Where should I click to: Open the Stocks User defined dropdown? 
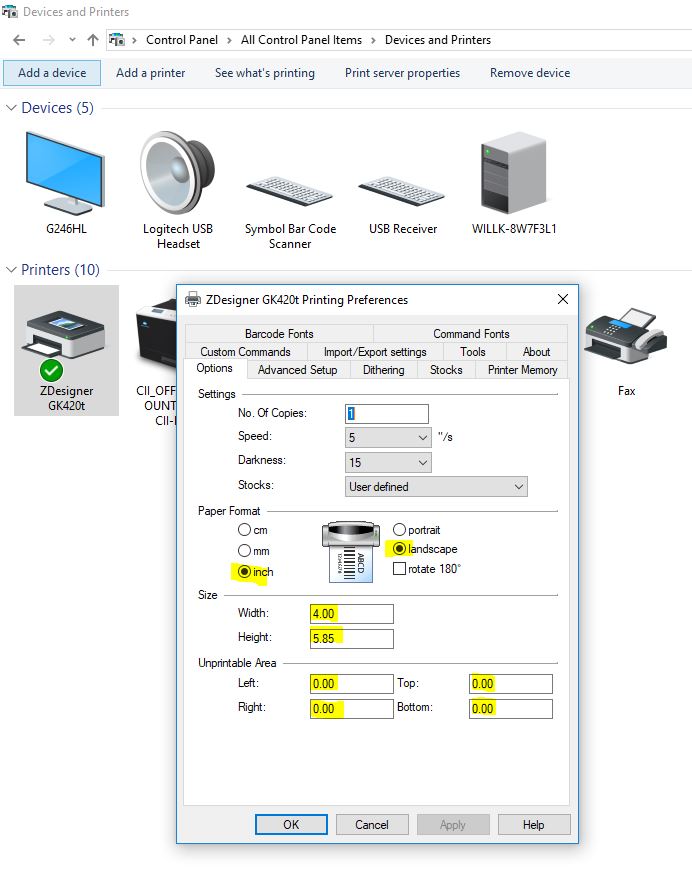point(436,487)
